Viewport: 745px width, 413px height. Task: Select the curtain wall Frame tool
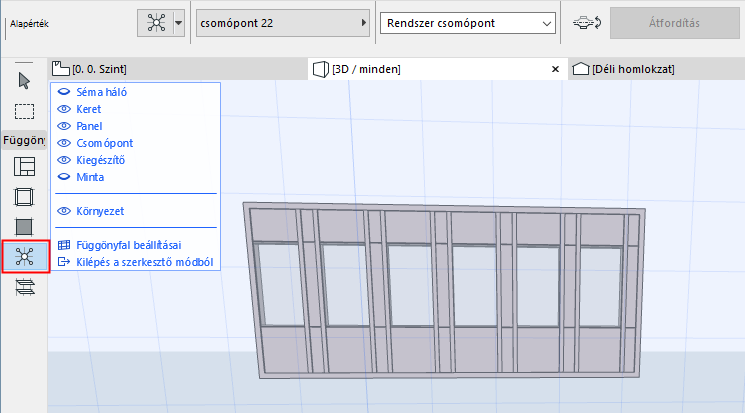24,197
